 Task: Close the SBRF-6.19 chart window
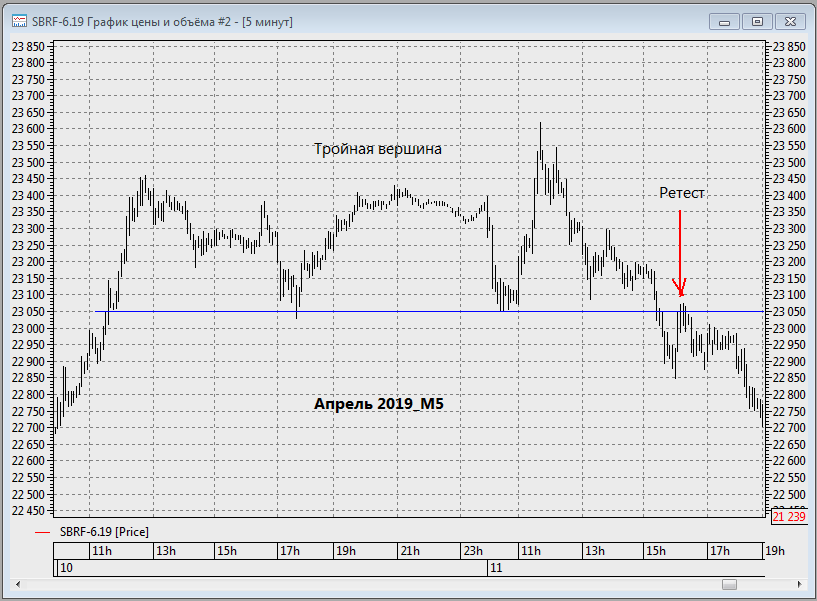[790, 22]
